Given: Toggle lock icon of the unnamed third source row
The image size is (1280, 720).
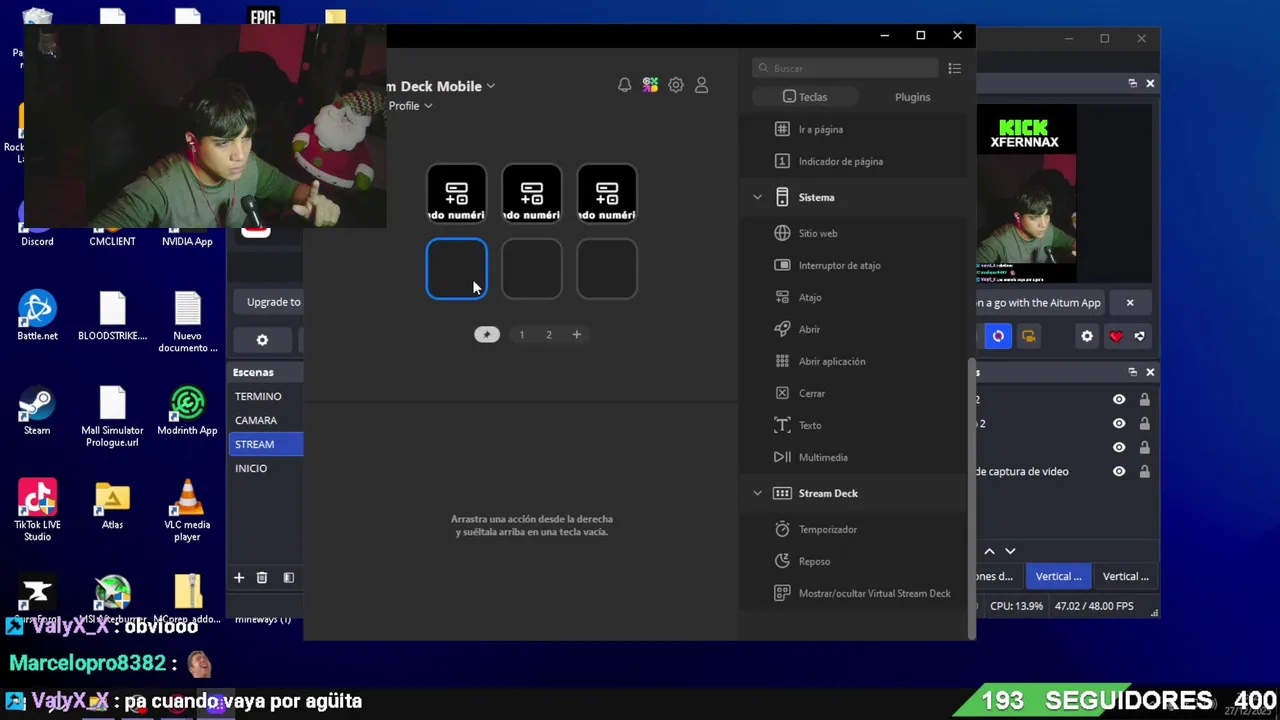Looking at the screenshot, I should (x=1144, y=447).
